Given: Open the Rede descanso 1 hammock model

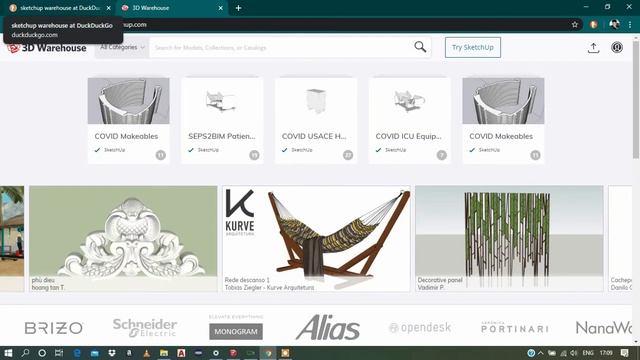Looking at the screenshot, I should pos(316,238).
